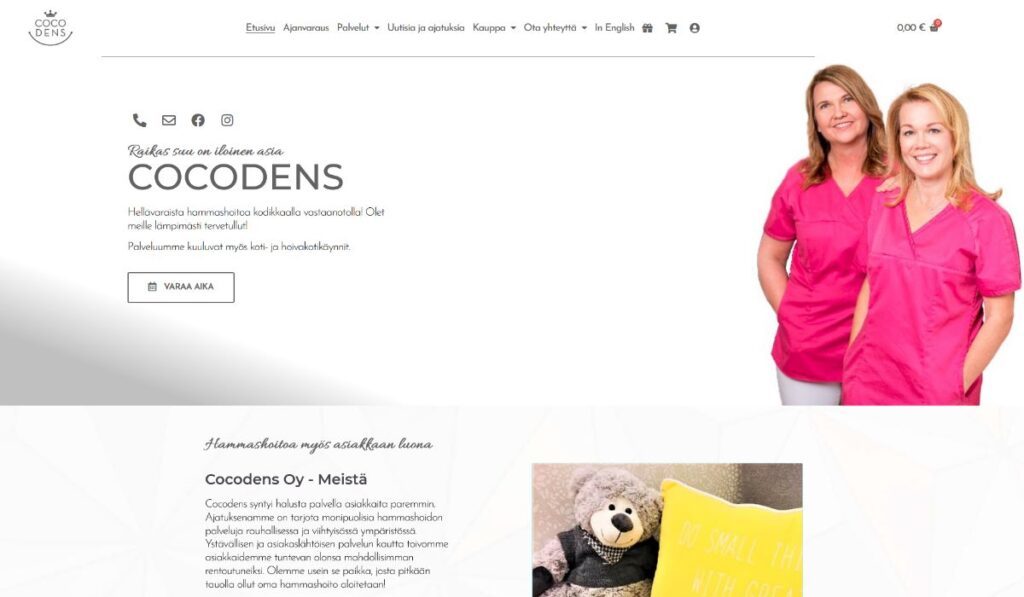Open the shopping cart icon in navigation

[671, 28]
